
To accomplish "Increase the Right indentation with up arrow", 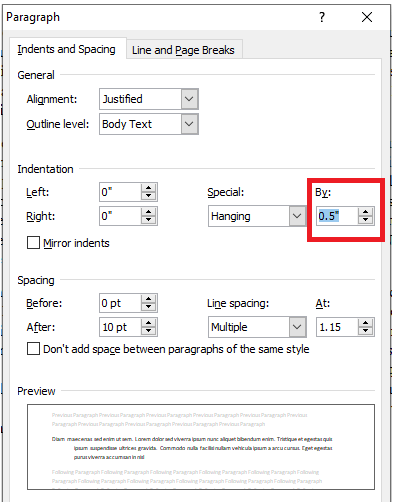I will (148, 212).
